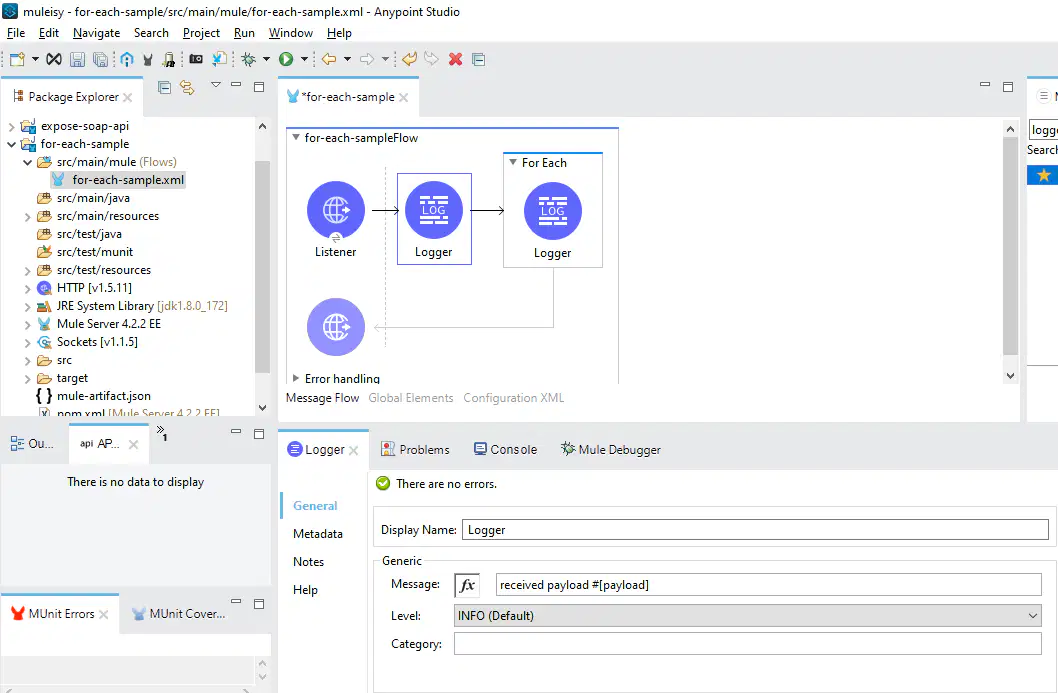Viewport: 1058px width, 693px height.
Task: Open the Search menu
Action: pyautogui.click(x=151, y=33)
